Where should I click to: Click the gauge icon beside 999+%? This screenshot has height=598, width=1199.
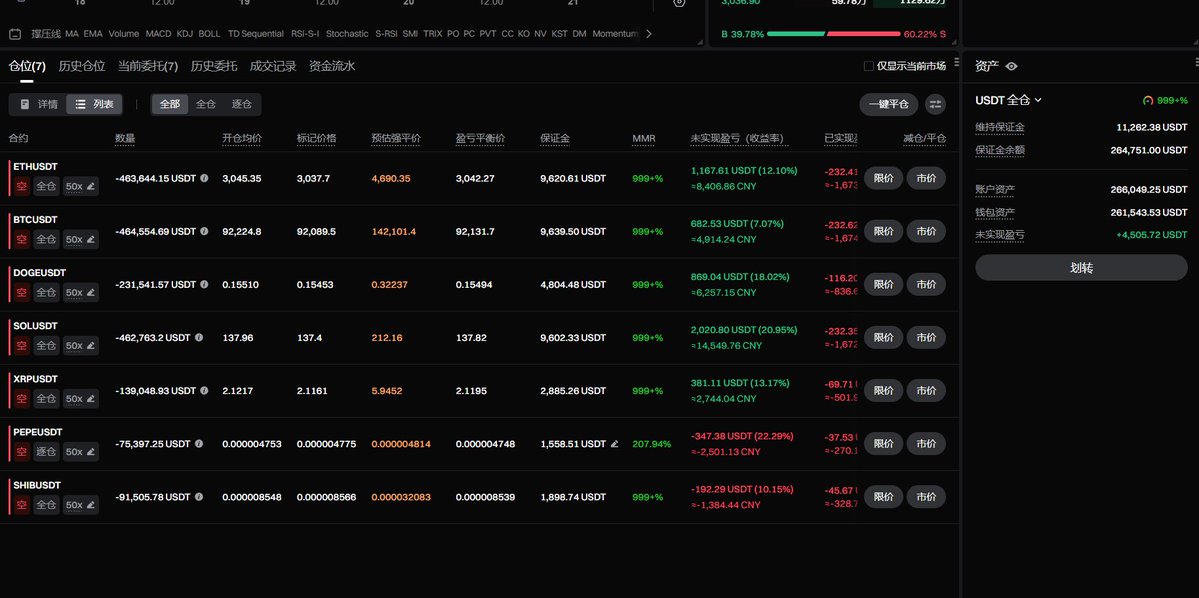tap(1148, 100)
